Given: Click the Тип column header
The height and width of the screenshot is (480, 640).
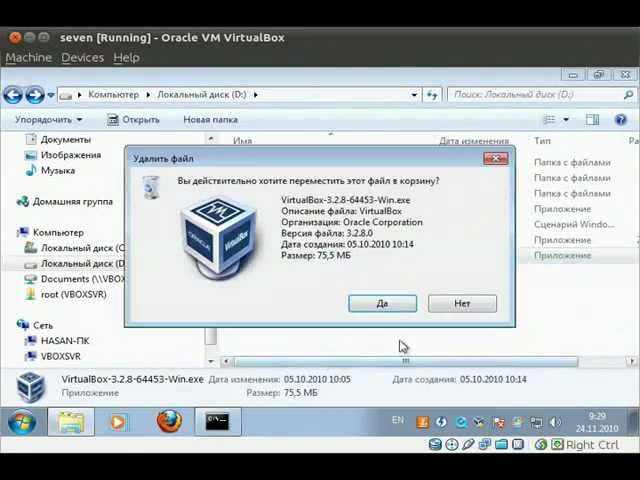Looking at the screenshot, I should [x=542, y=141].
